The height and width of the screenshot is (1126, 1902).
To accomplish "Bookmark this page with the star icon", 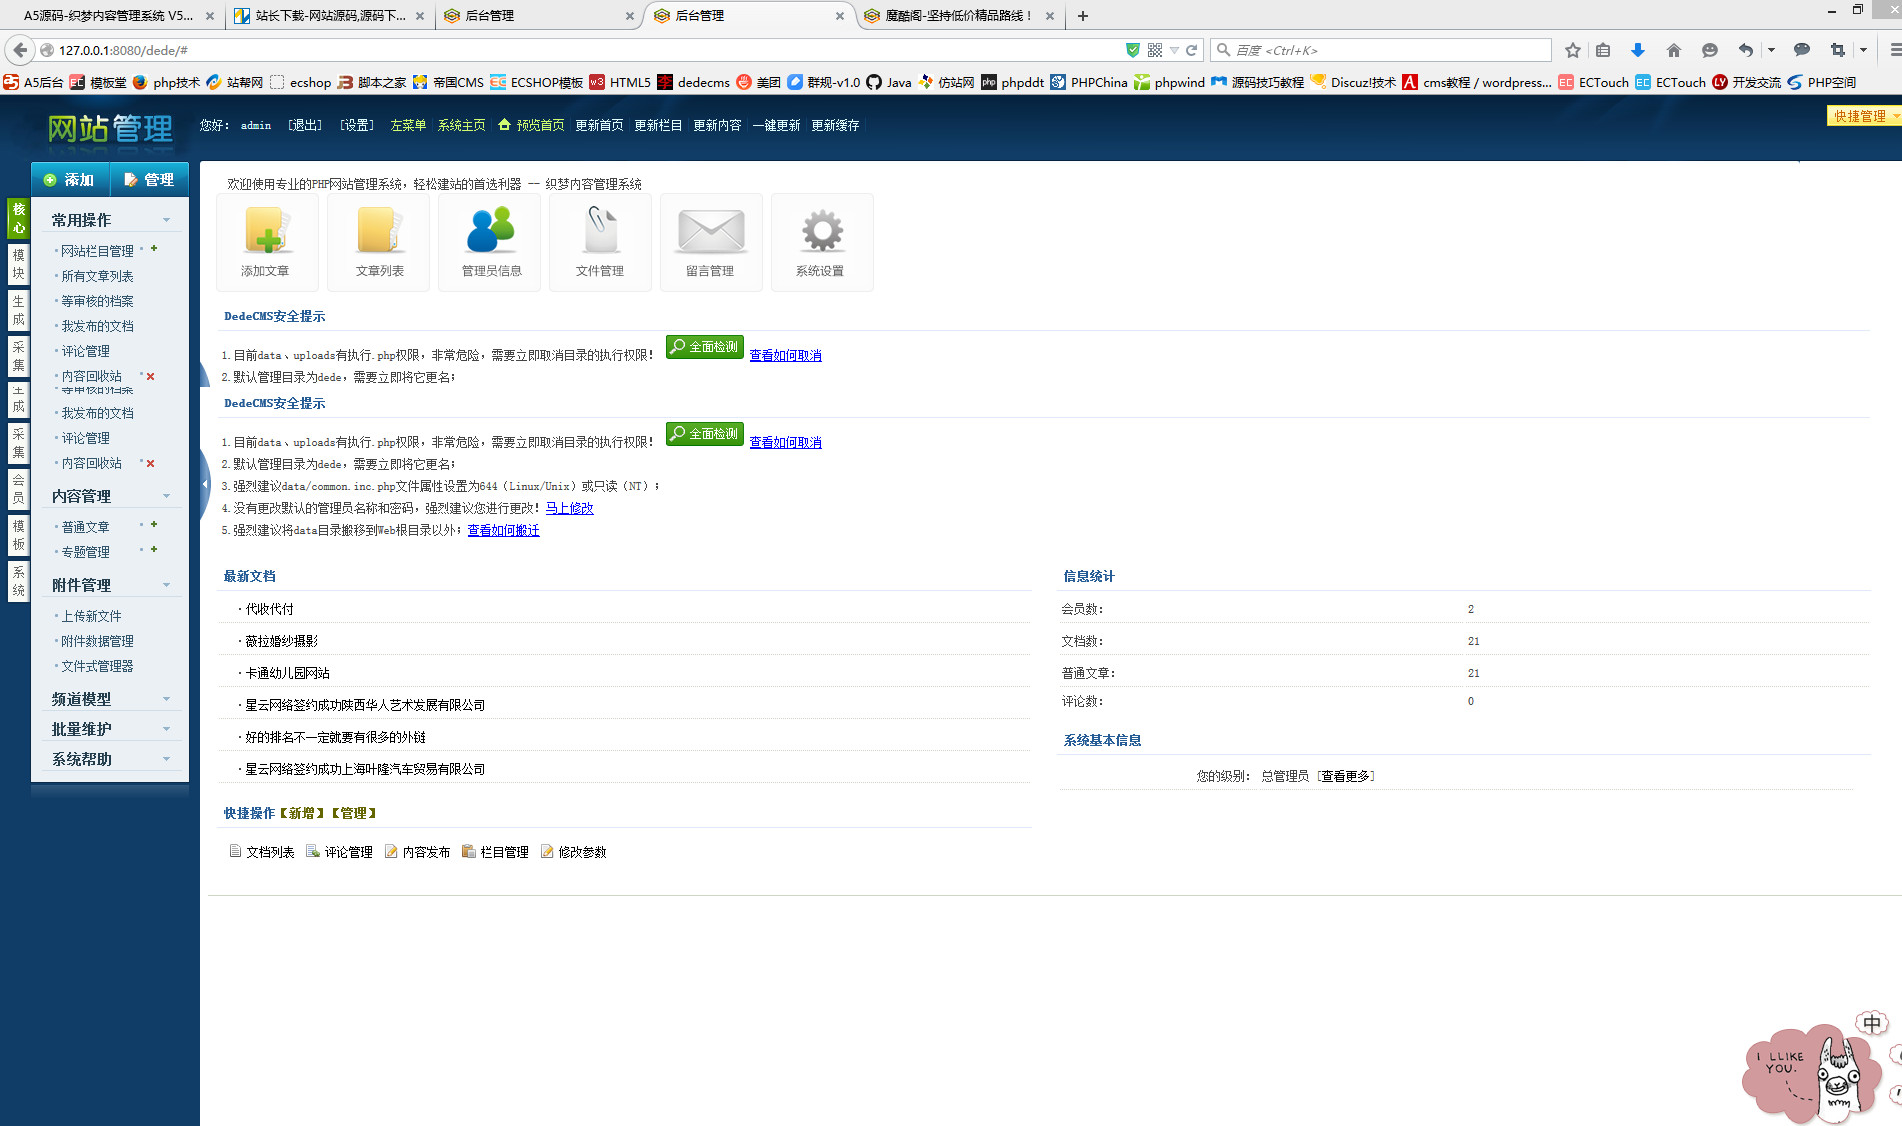I will (x=1573, y=50).
